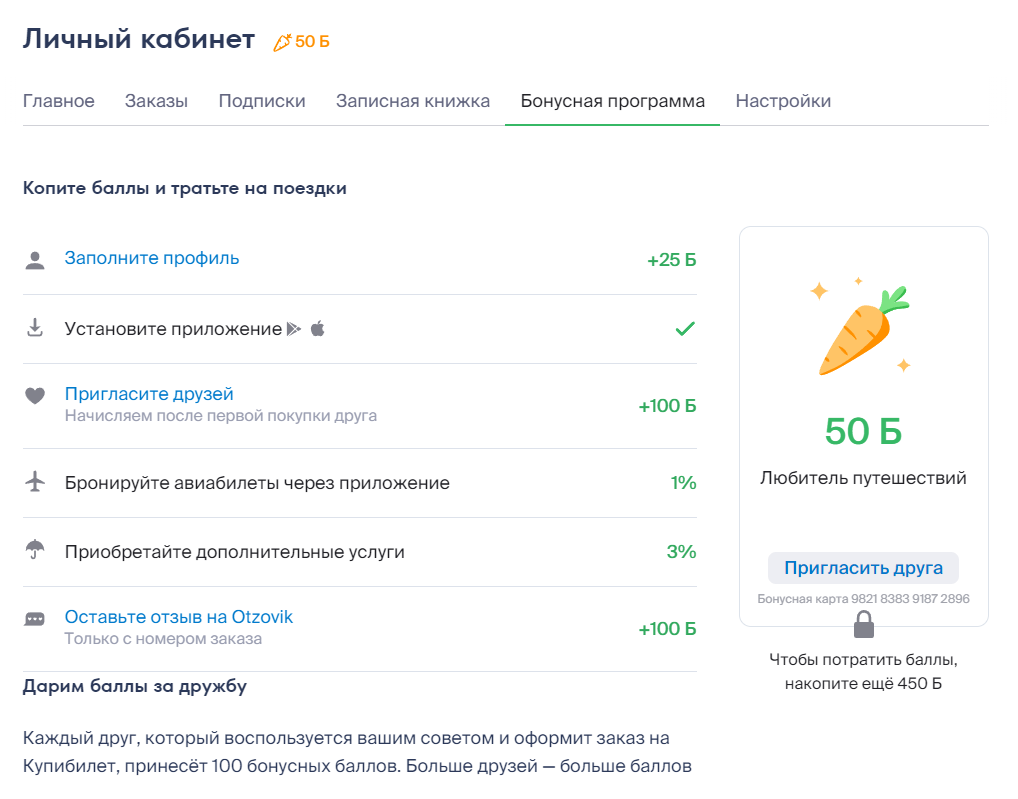Screen dimensions: 1018x799
Task: Open the Apple App Store icon
Action: coord(318,329)
